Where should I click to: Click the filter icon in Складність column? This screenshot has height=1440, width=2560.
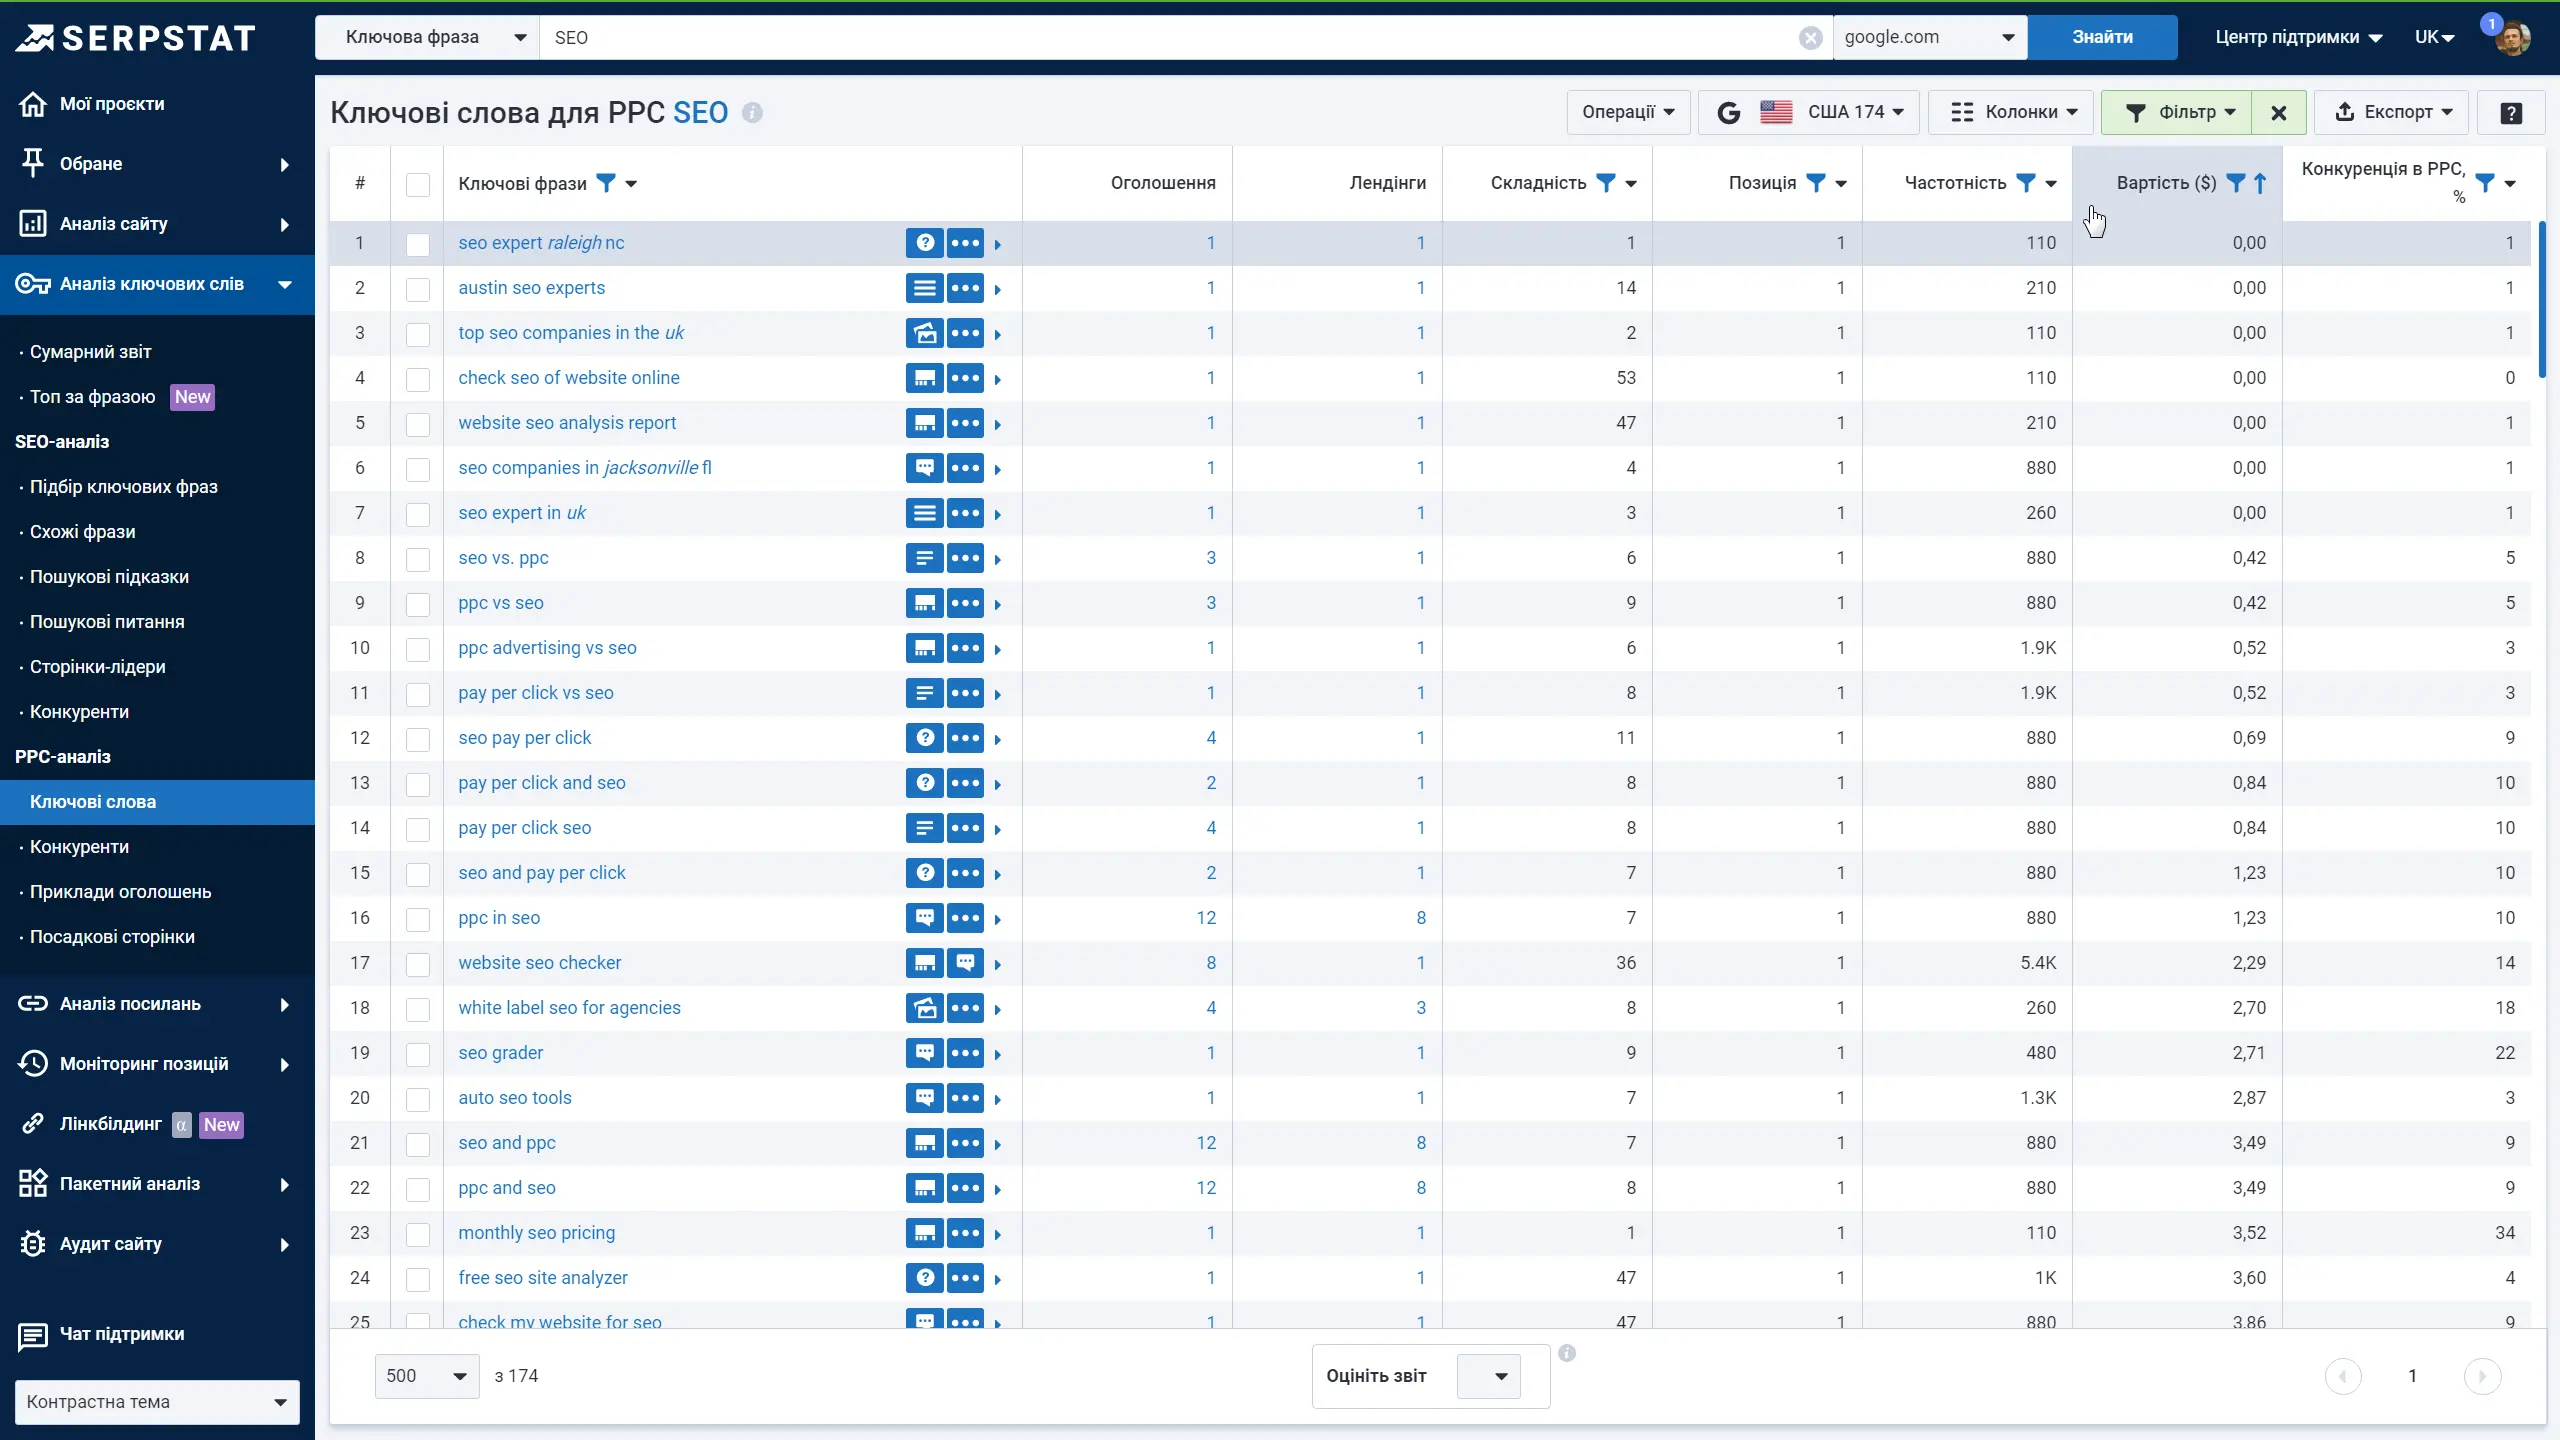tap(1605, 183)
